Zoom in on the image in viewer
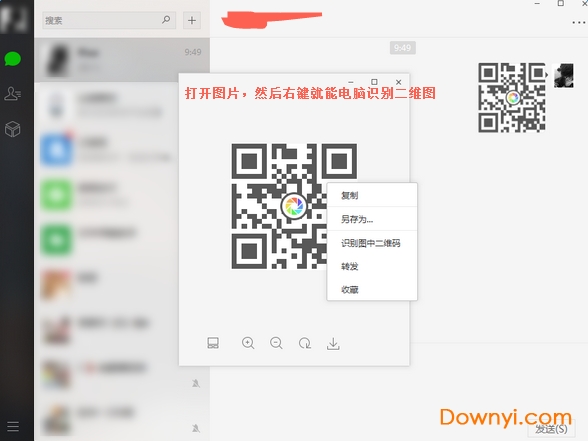Viewport: 588px width, 441px height. click(248, 343)
